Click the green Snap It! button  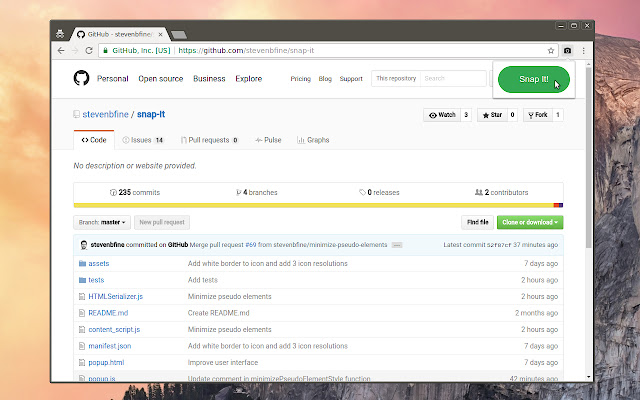point(533,79)
